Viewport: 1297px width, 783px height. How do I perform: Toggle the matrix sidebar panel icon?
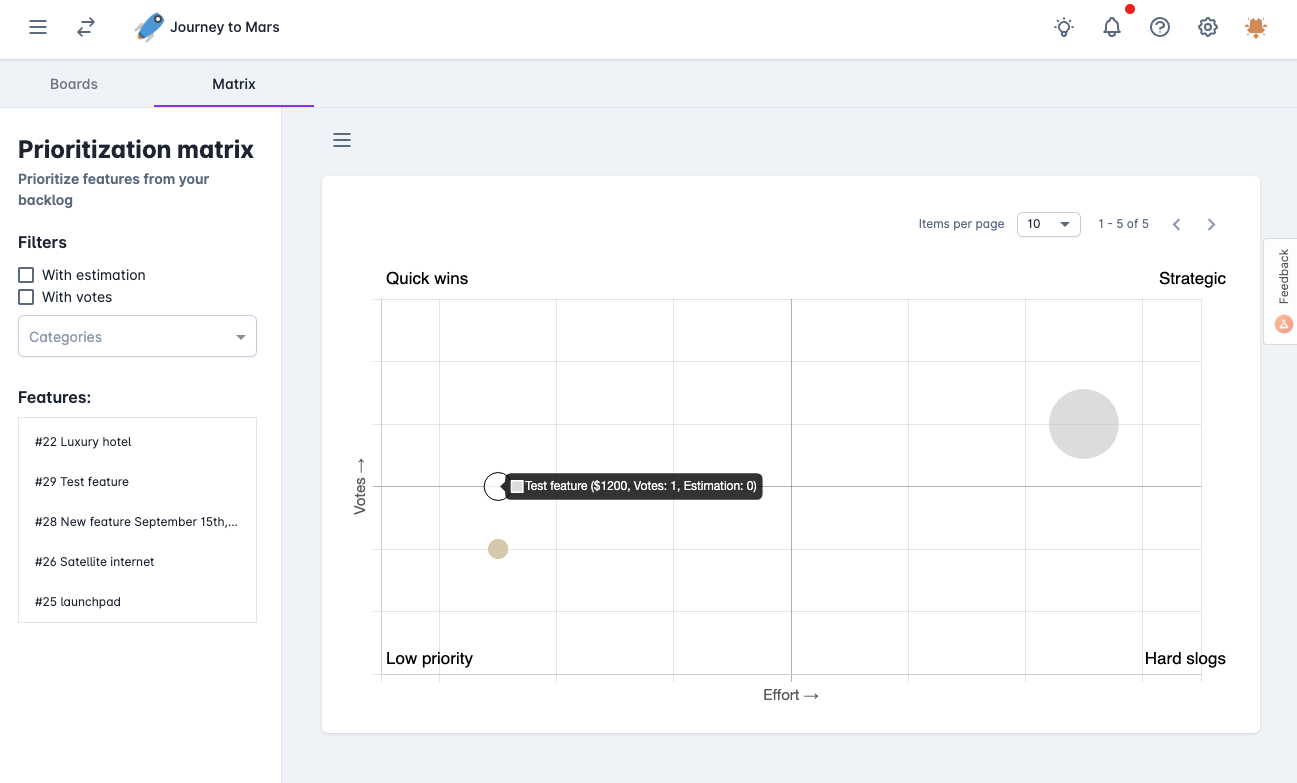pos(342,140)
